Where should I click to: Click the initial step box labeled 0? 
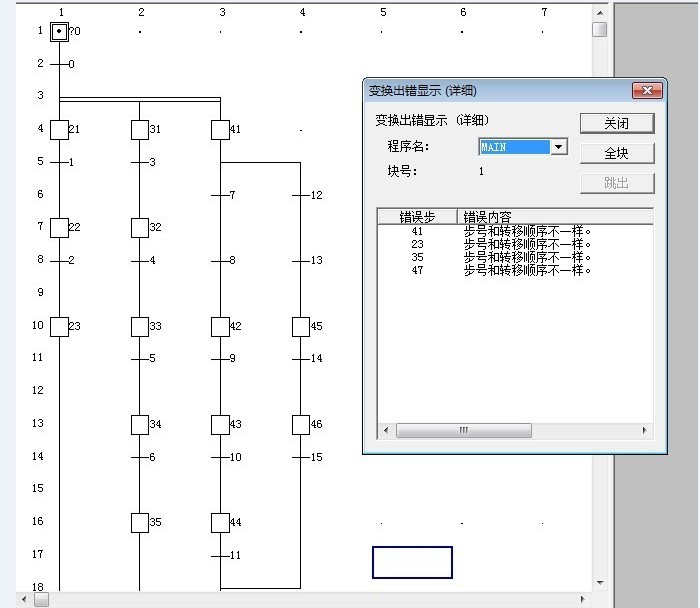[60, 31]
